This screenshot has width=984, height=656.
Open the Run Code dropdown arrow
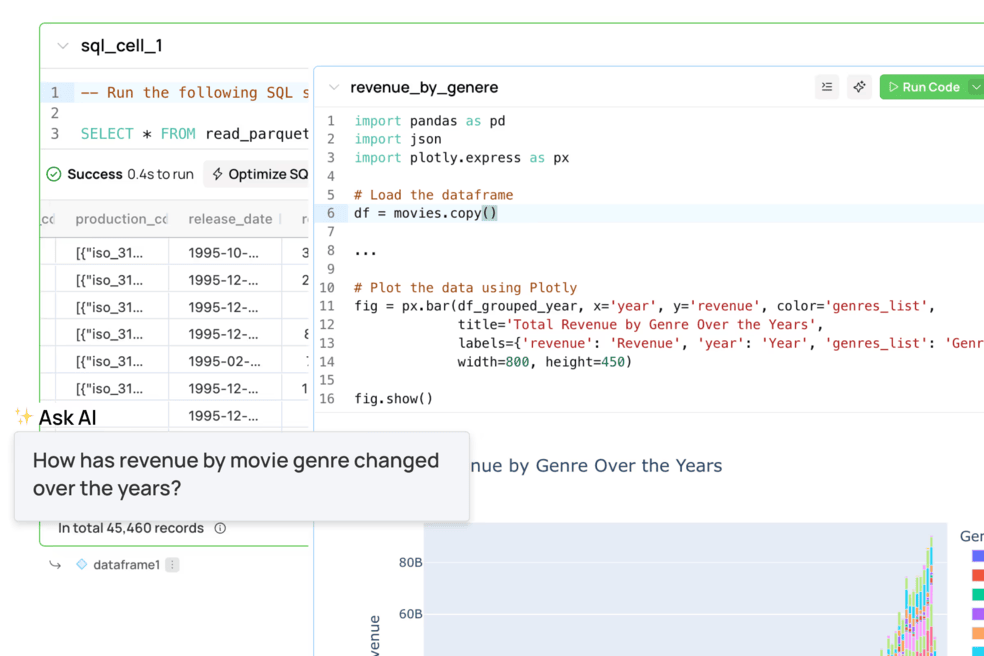tap(976, 87)
